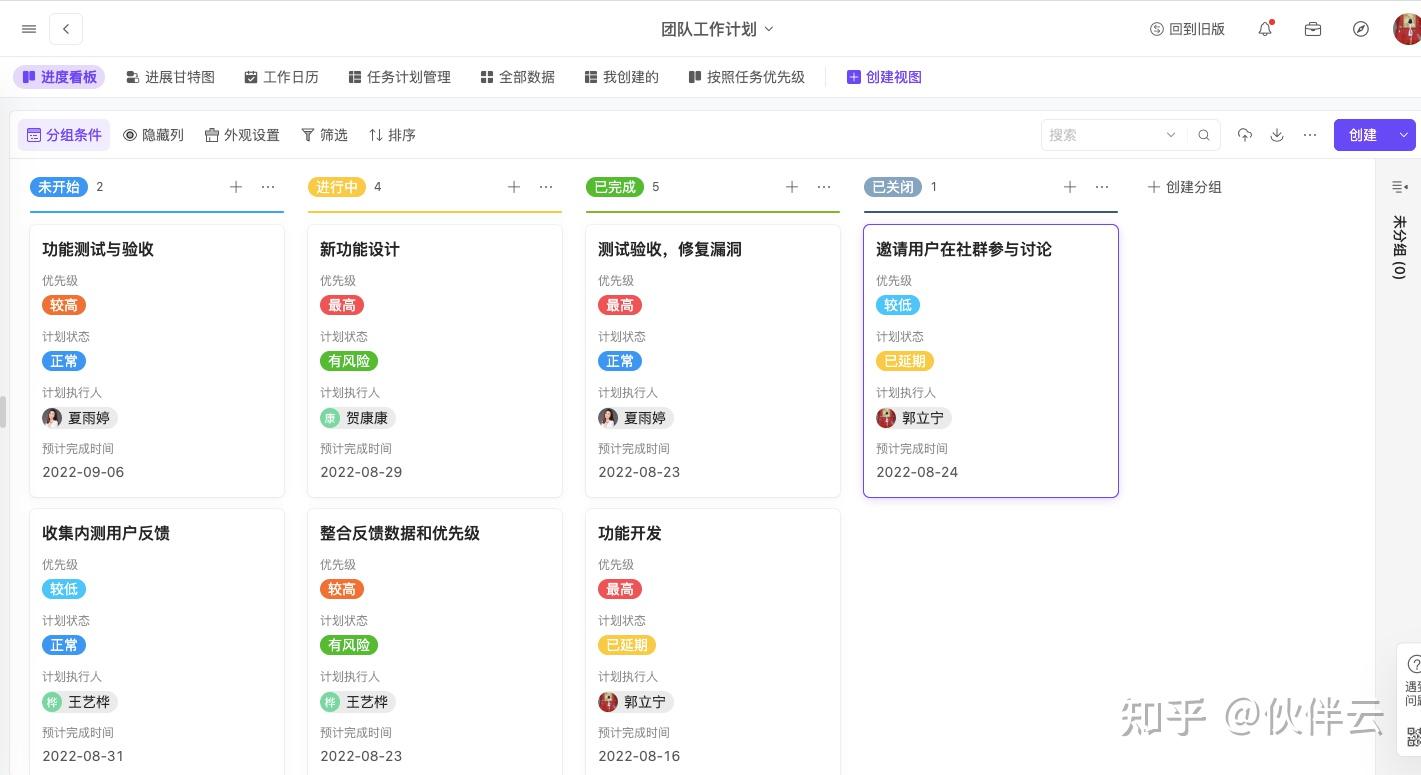The width and height of the screenshot is (1421, 775).
Task: Open the hamburger menu icon
Action: pyautogui.click(x=29, y=29)
